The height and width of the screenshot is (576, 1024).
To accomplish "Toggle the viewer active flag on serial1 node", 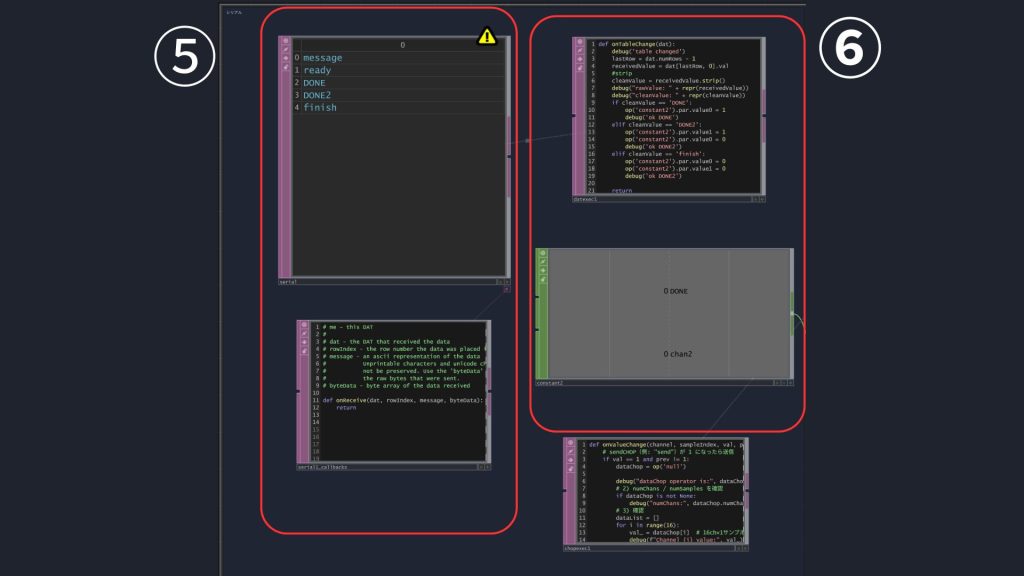I will click(506, 283).
